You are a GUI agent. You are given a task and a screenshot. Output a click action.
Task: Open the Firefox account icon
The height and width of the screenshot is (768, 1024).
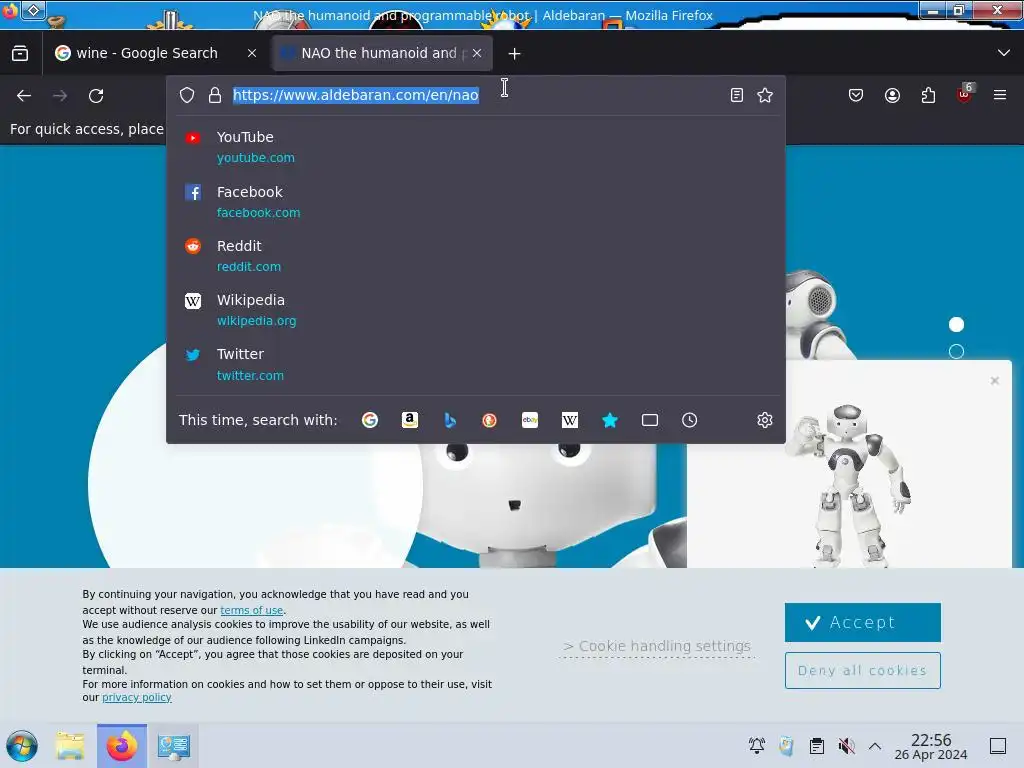(x=892, y=95)
